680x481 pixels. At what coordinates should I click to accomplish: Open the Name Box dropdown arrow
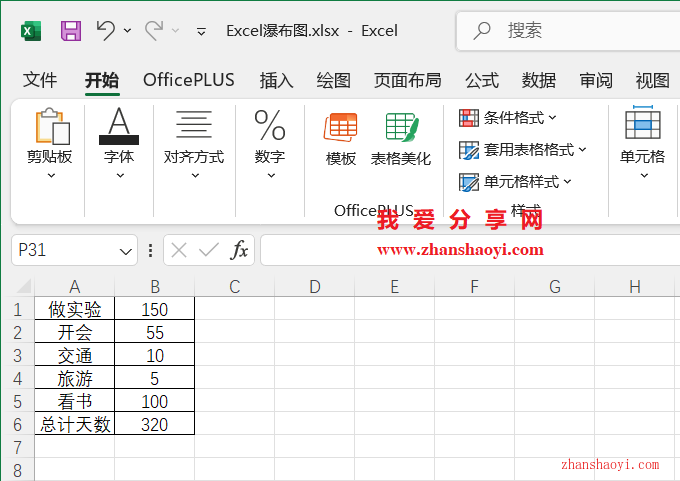(126, 251)
